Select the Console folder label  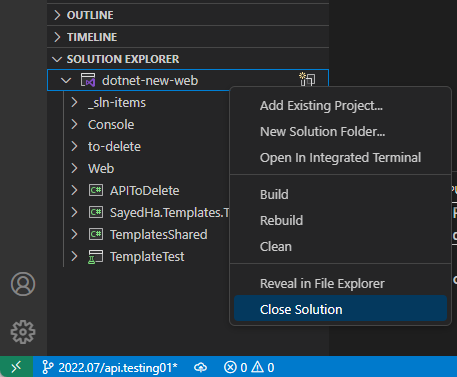coord(111,125)
